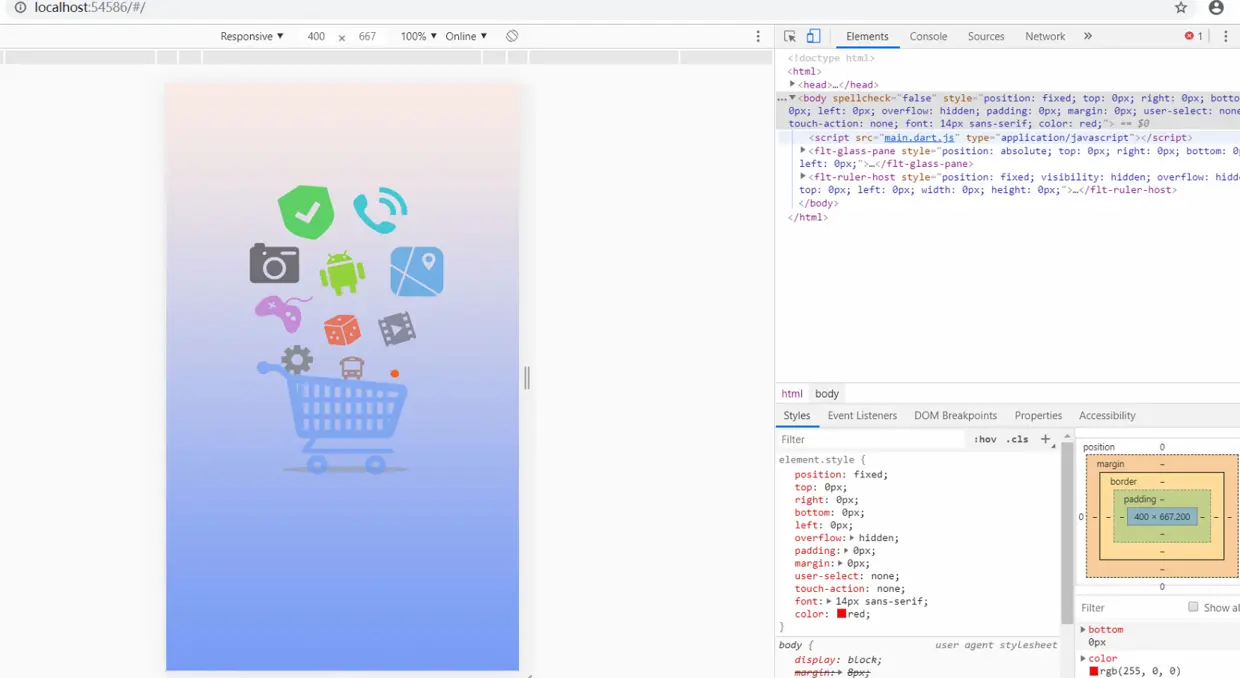Open the DOM Breakpoints tab
The width and height of the screenshot is (1240, 678).
tap(955, 416)
